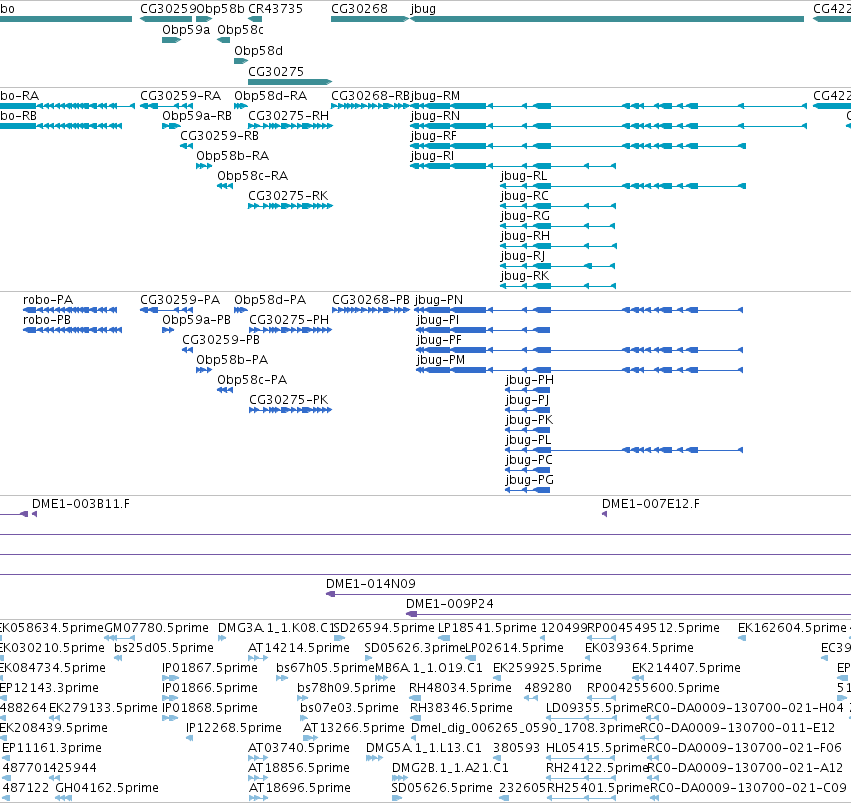The height and width of the screenshot is (803, 851).
Task: Select the DME1-003B11.F clone label
Action: coord(81,504)
